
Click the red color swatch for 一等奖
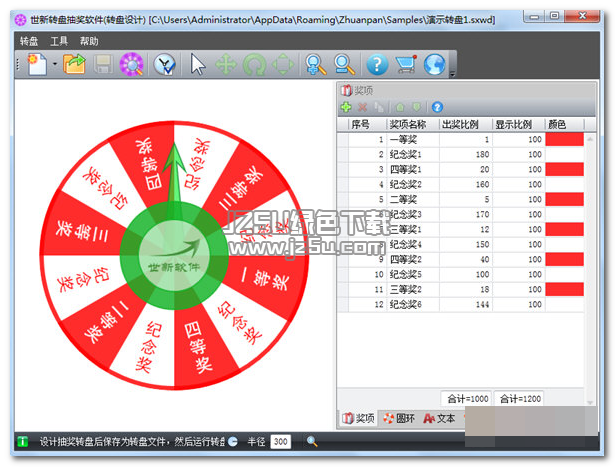click(563, 140)
